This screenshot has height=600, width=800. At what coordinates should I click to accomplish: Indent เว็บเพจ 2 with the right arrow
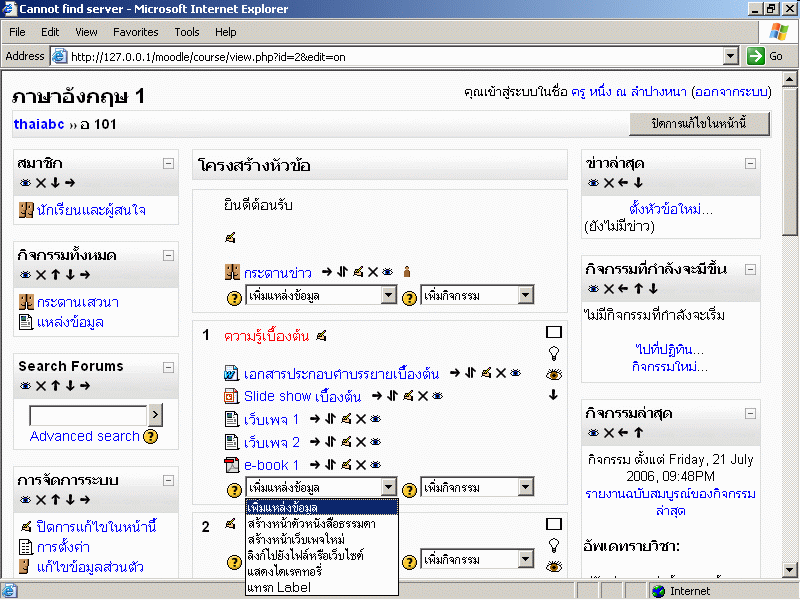tap(314, 442)
